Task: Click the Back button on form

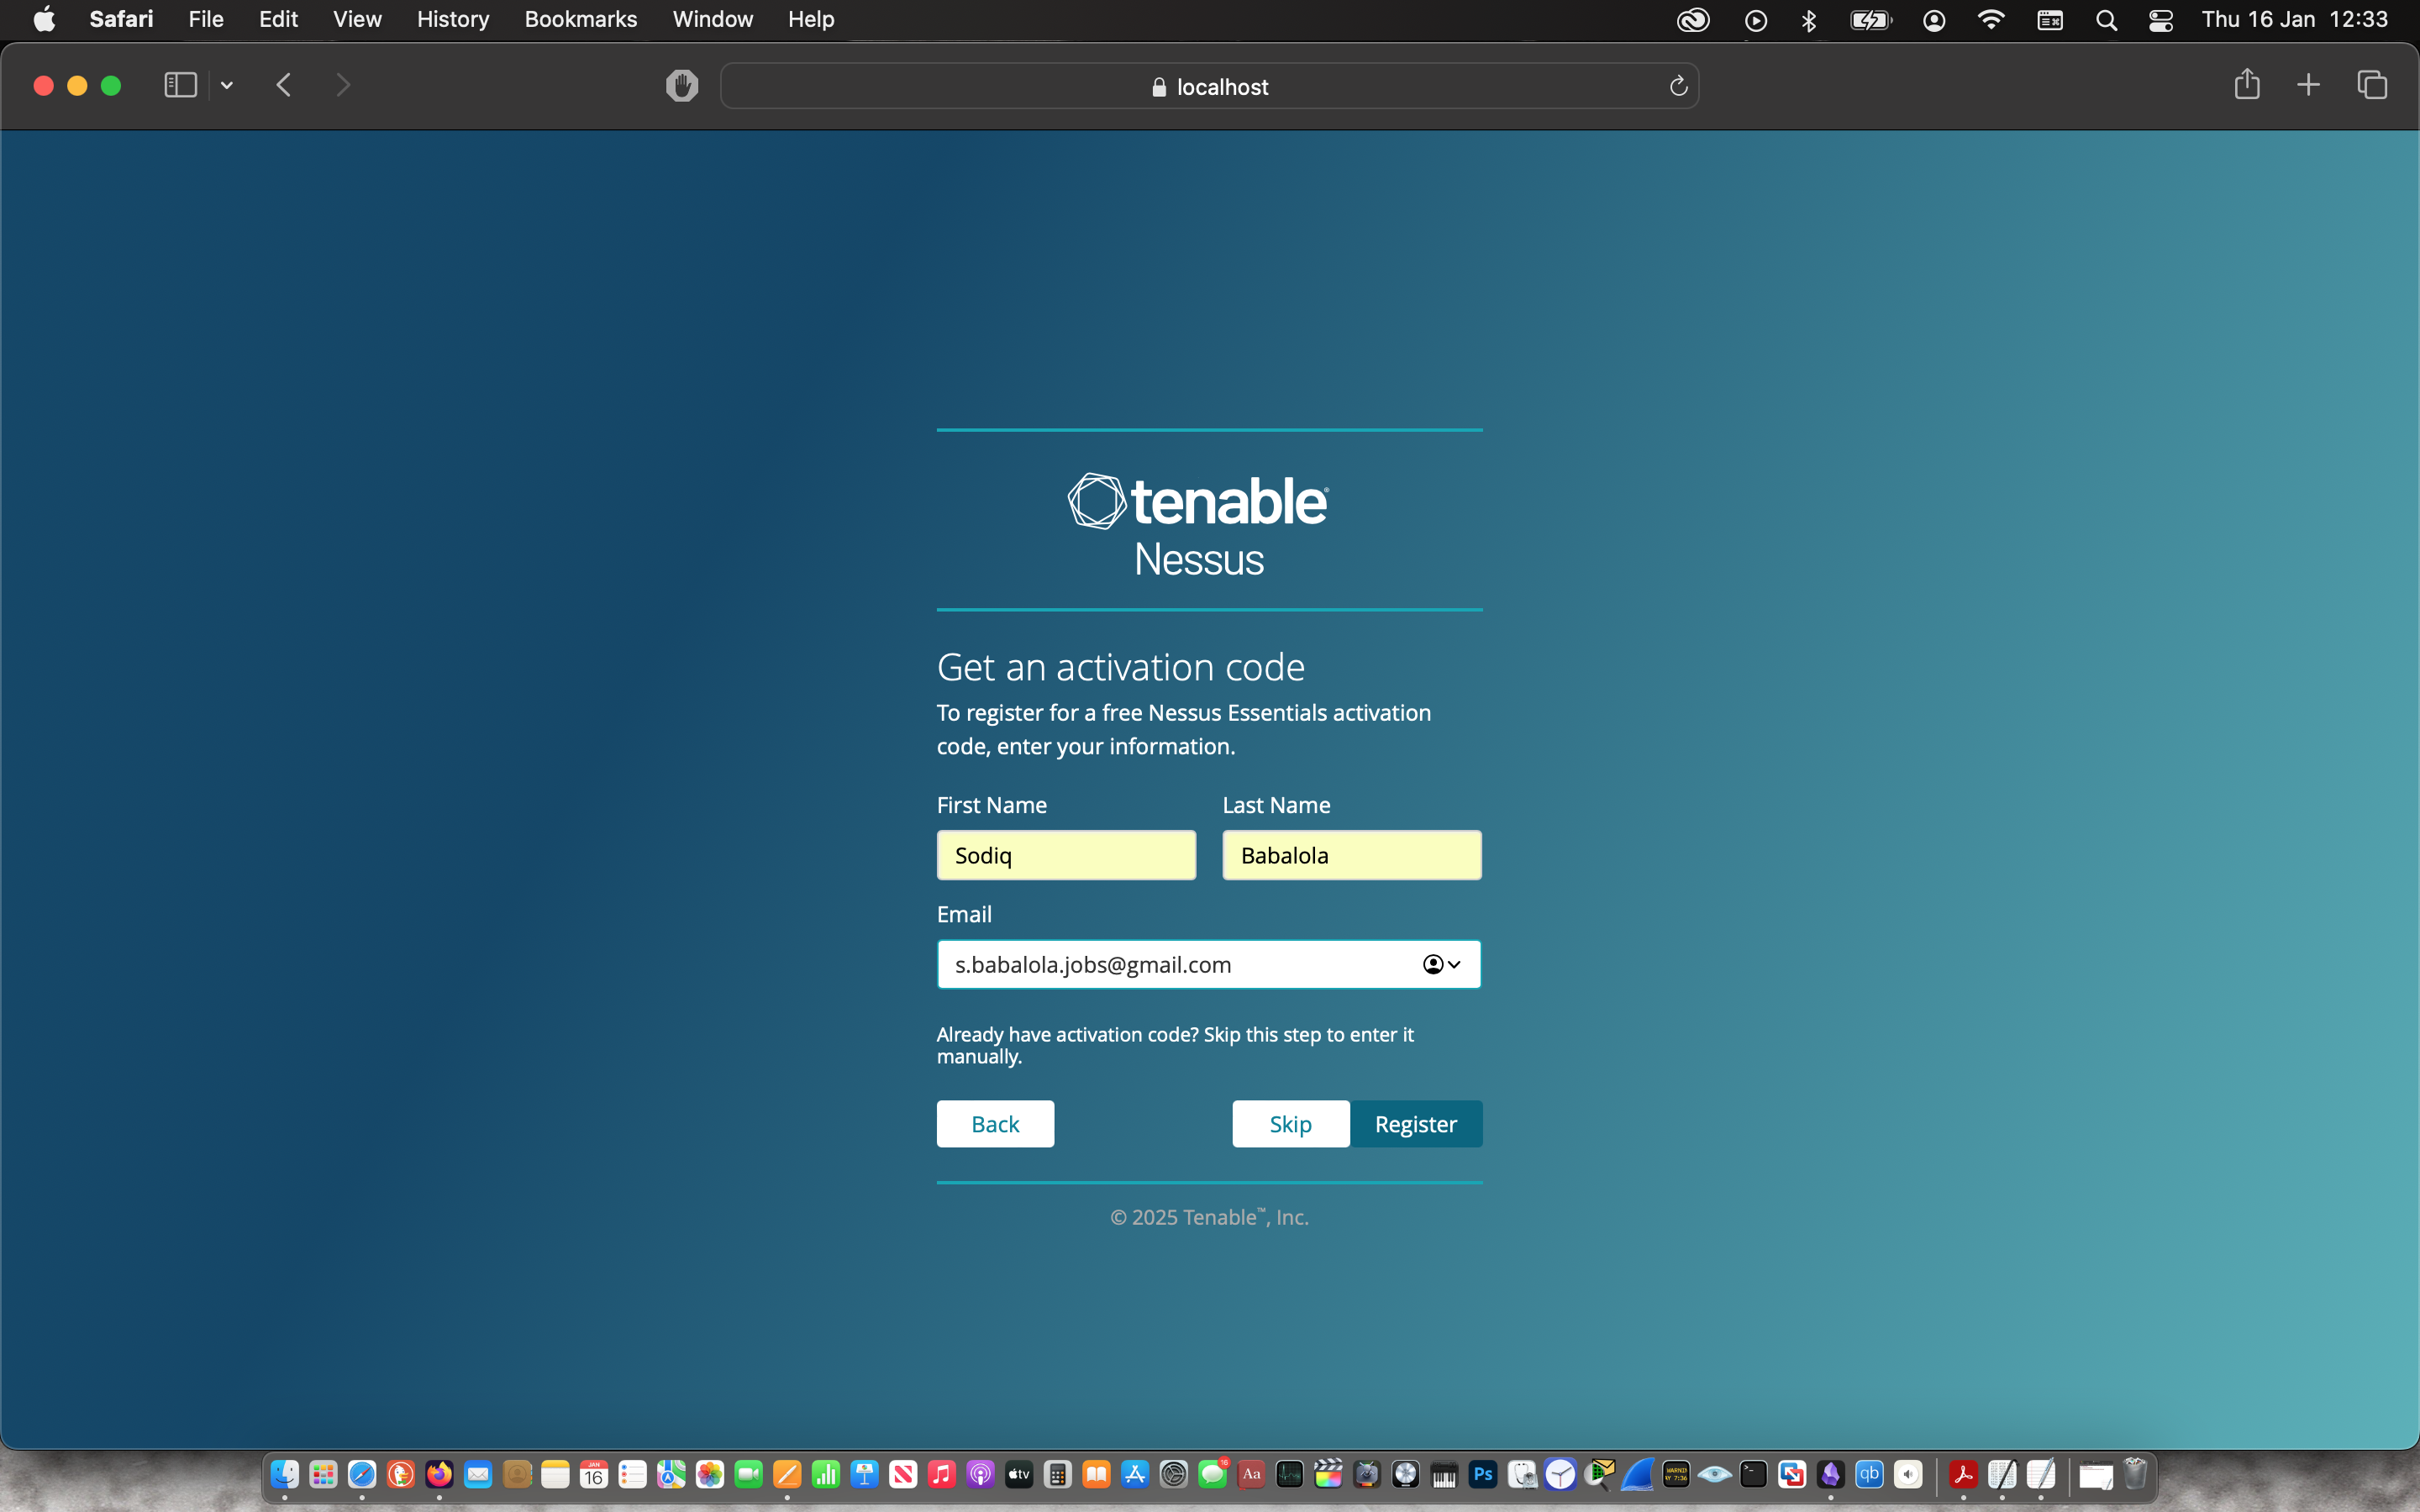Action: [x=995, y=1124]
